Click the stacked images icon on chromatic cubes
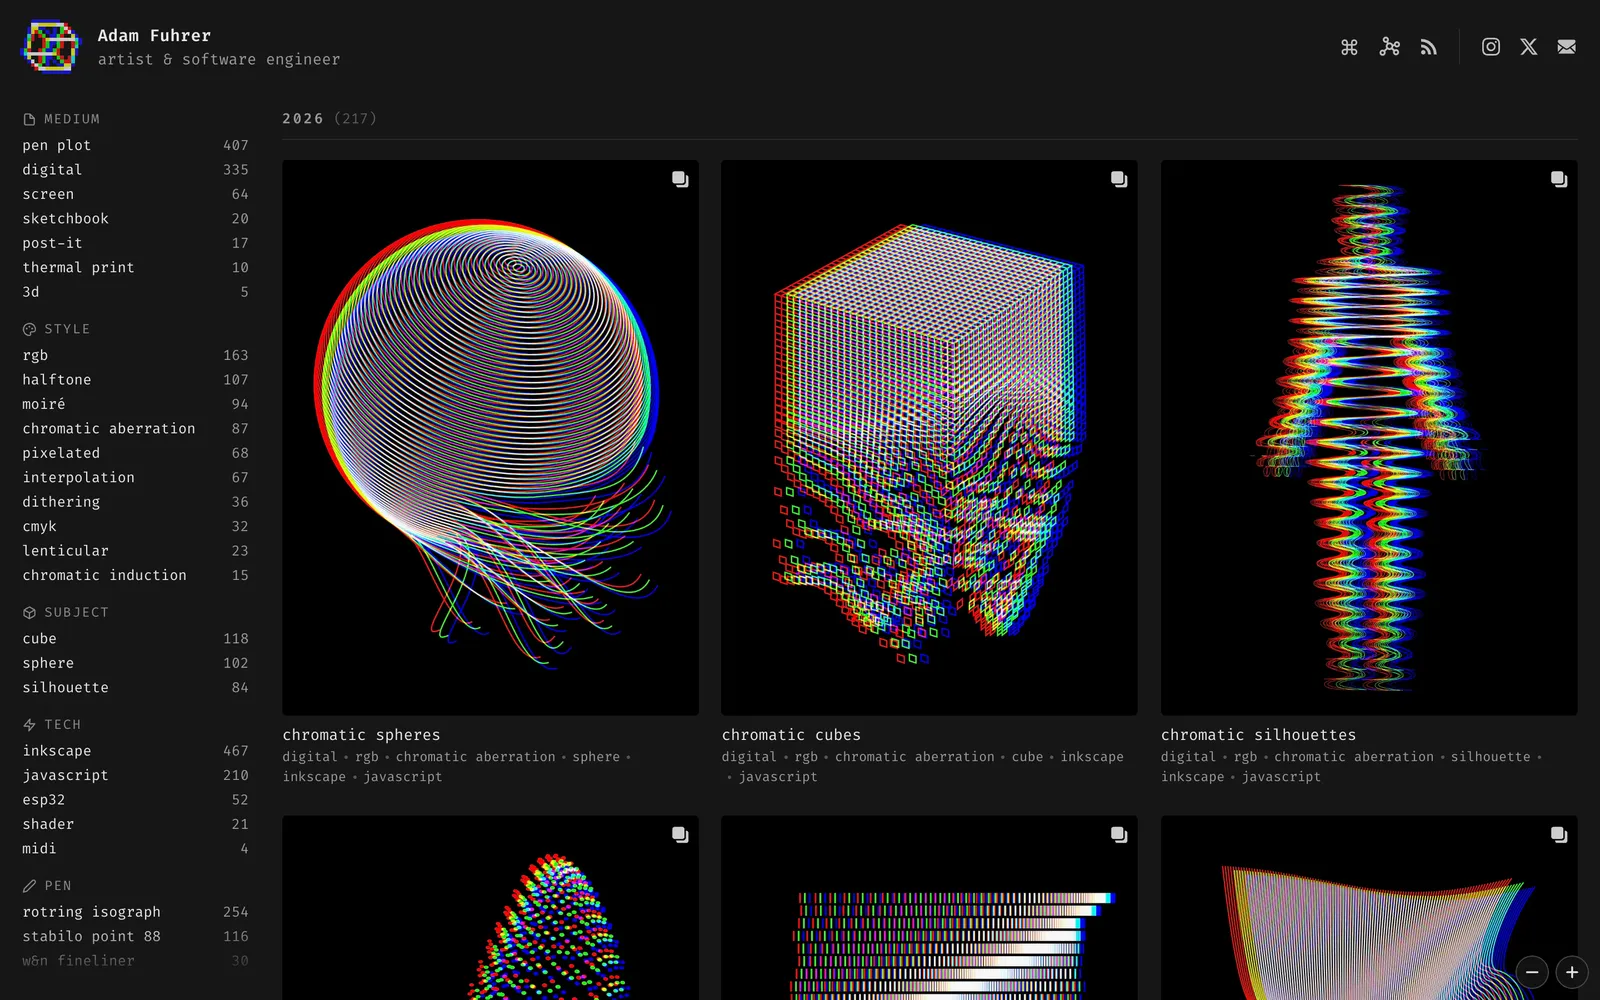1600x1000 pixels. click(1119, 179)
